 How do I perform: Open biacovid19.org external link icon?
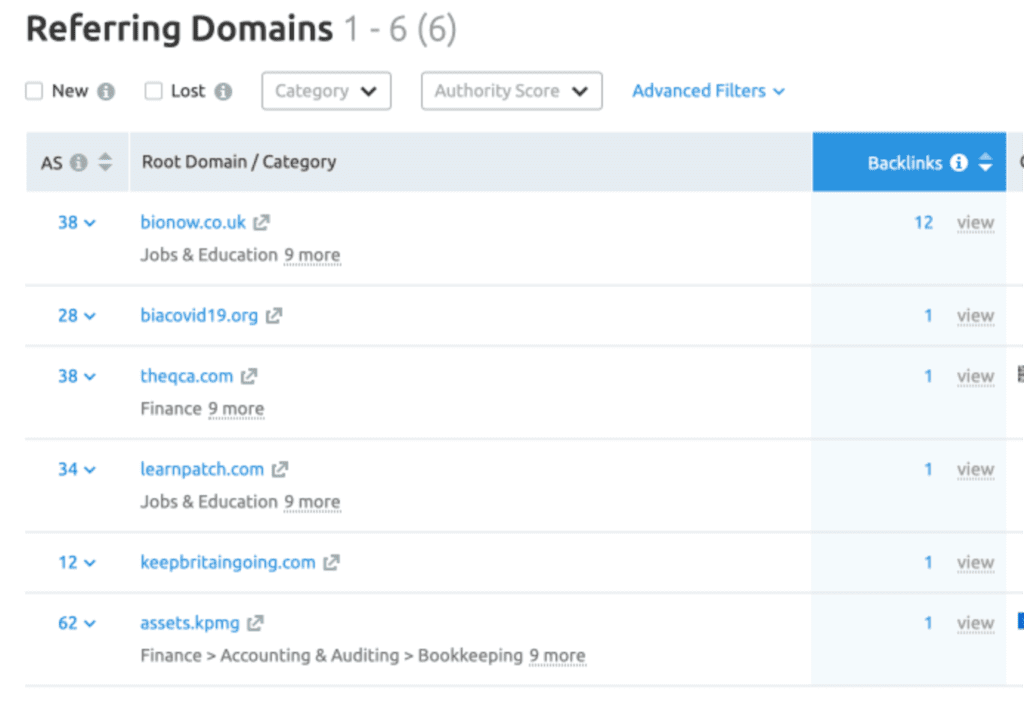[274, 316]
